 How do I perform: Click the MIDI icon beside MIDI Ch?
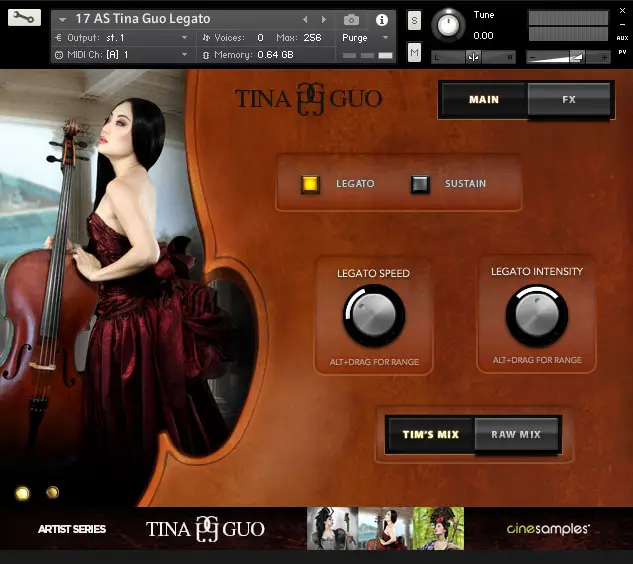(x=59, y=55)
